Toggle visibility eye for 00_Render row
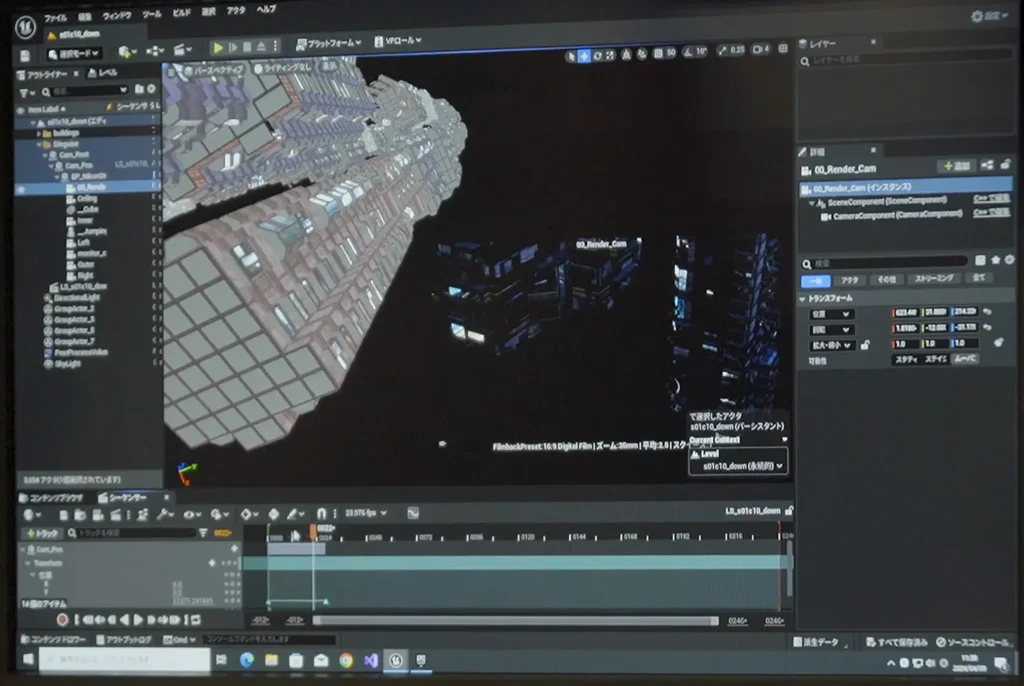Image resolution: width=1024 pixels, height=686 pixels. pos(21,187)
